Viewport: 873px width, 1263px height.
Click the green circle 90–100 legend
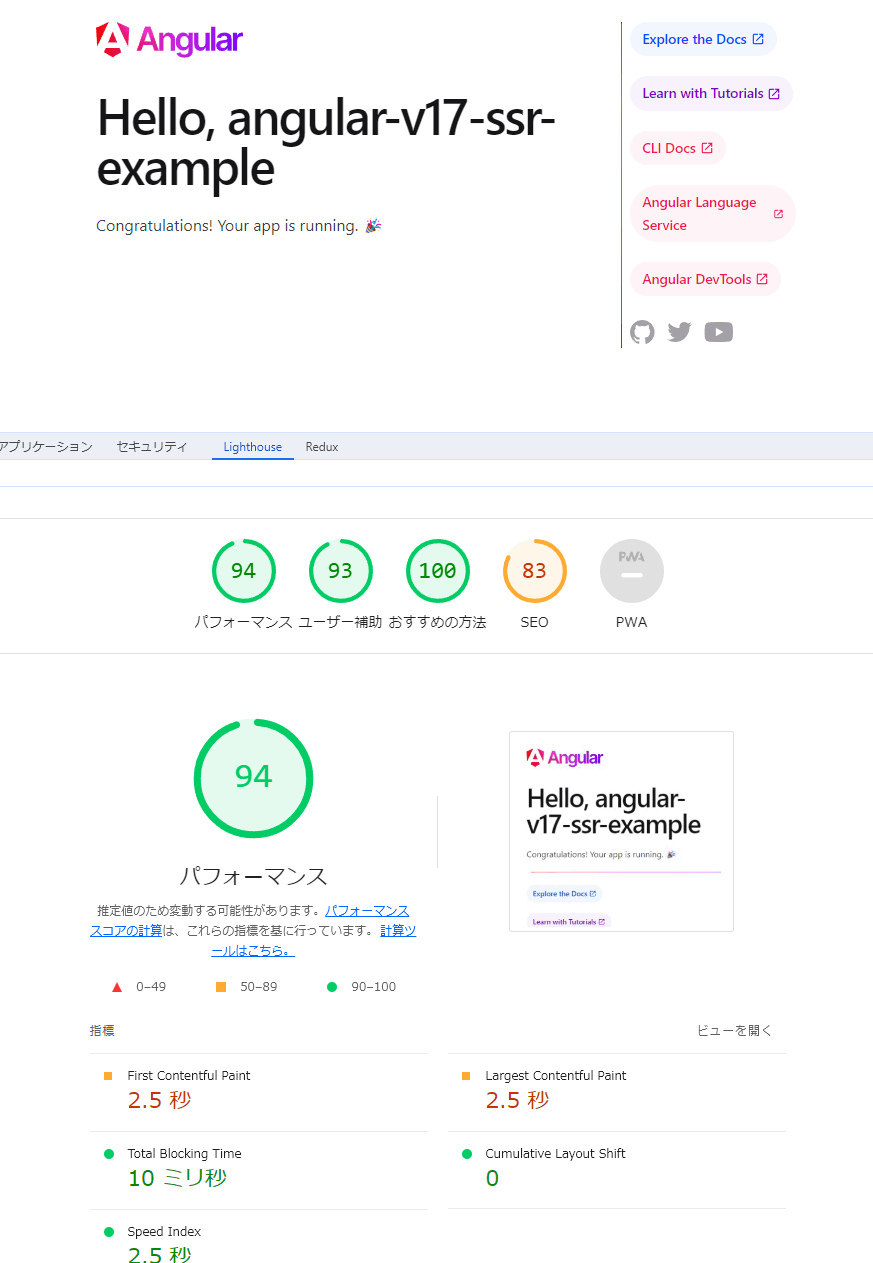[361, 987]
